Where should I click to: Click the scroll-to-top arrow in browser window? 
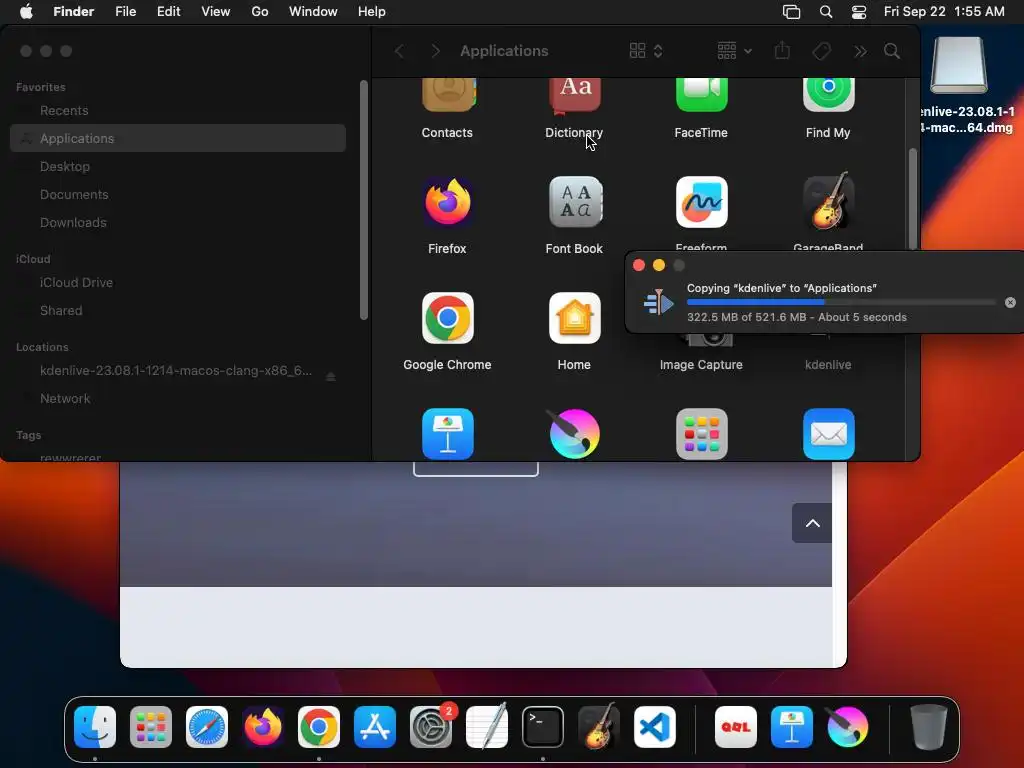pos(812,523)
